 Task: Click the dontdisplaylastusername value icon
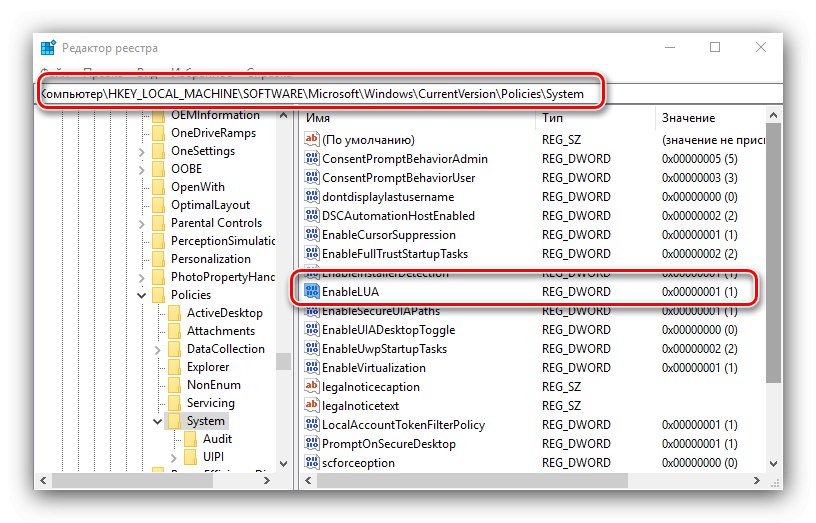coord(312,196)
